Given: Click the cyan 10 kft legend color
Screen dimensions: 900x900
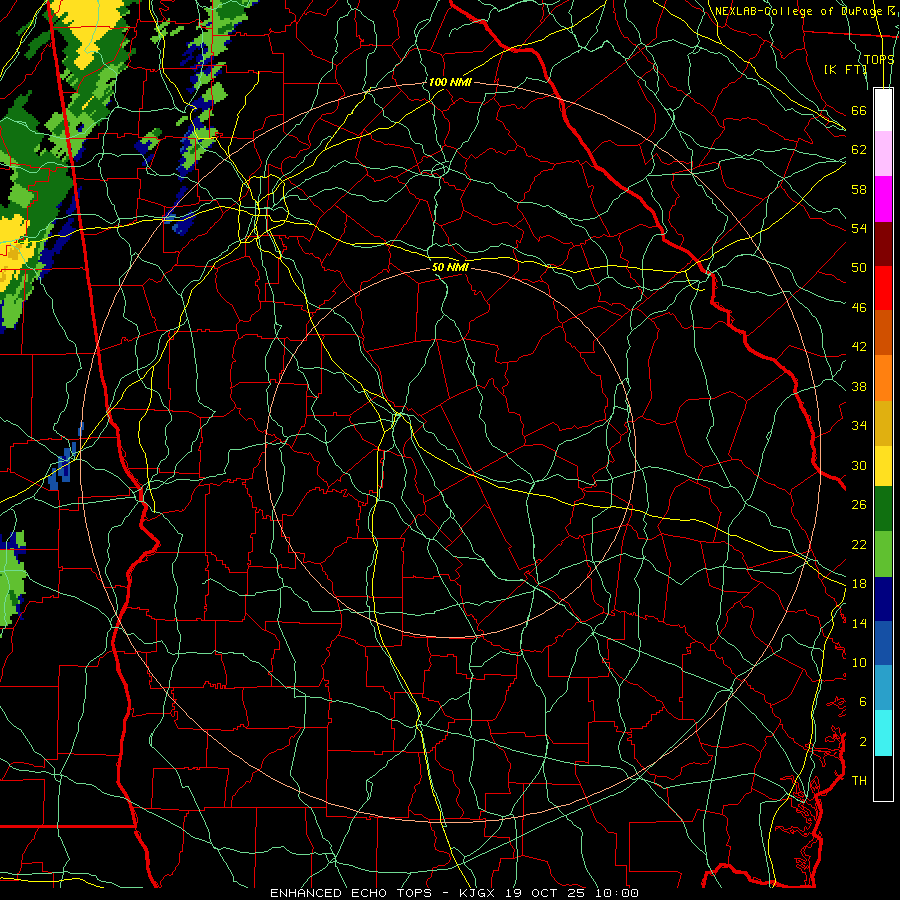Looking at the screenshot, I should click(883, 733).
